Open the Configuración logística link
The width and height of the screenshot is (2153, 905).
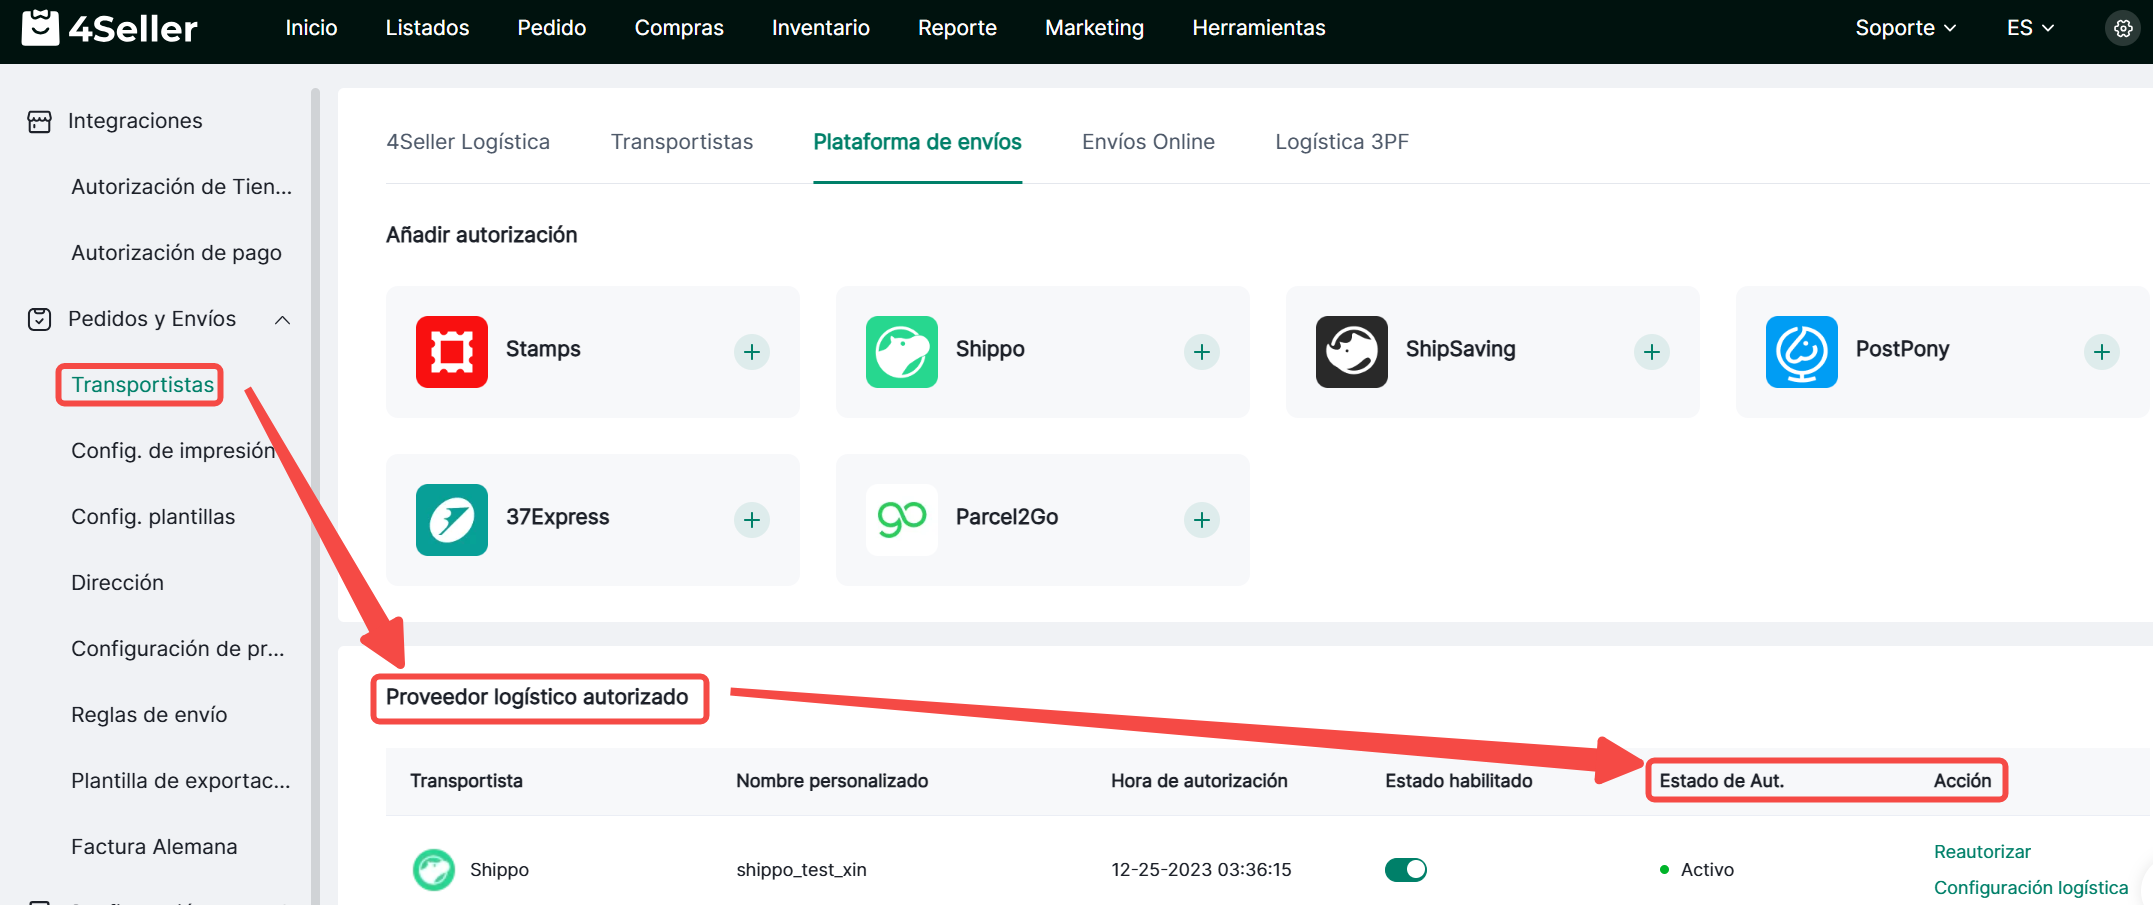pyautogui.click(x=2030, y=888)
